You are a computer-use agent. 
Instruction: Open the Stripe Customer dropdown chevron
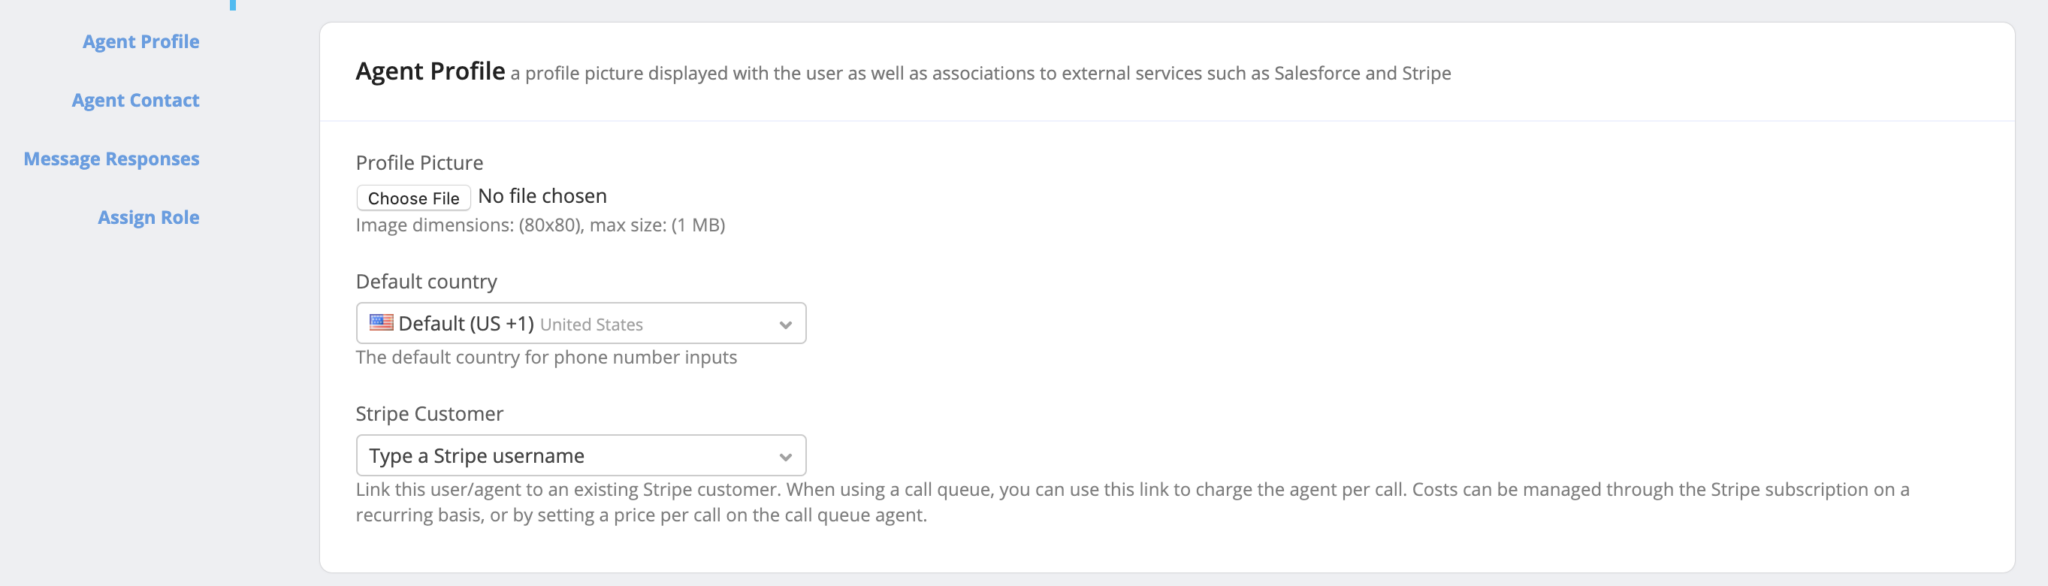point(785,457)
